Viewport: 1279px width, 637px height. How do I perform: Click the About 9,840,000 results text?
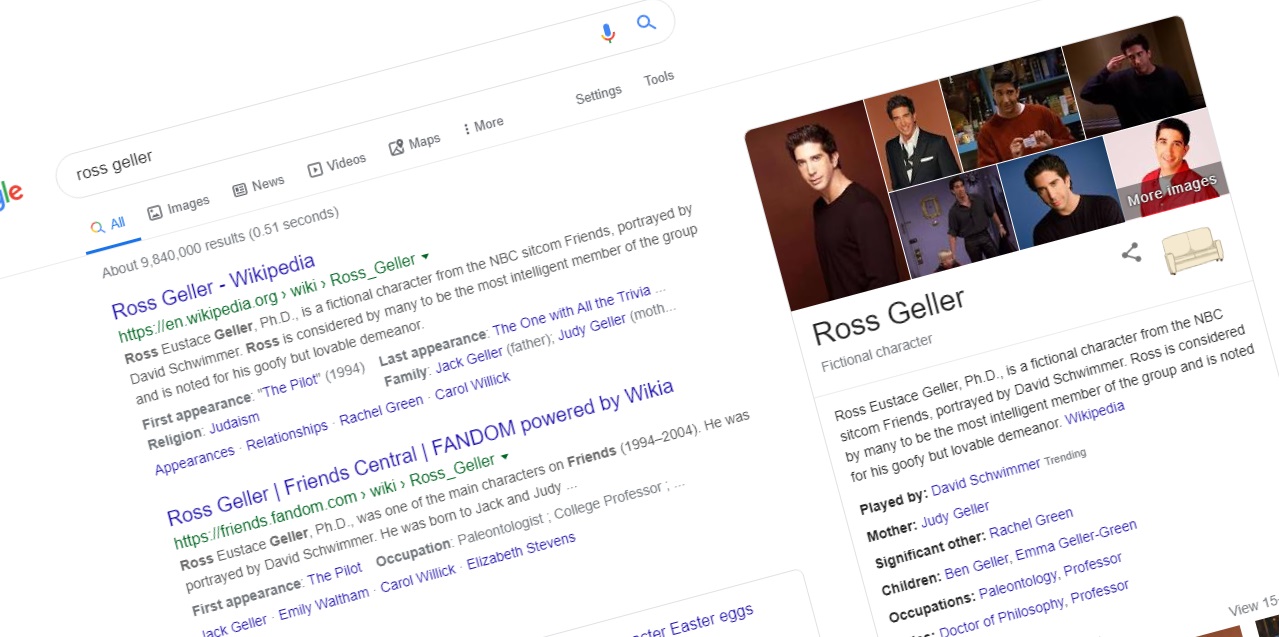click(220, 242)
